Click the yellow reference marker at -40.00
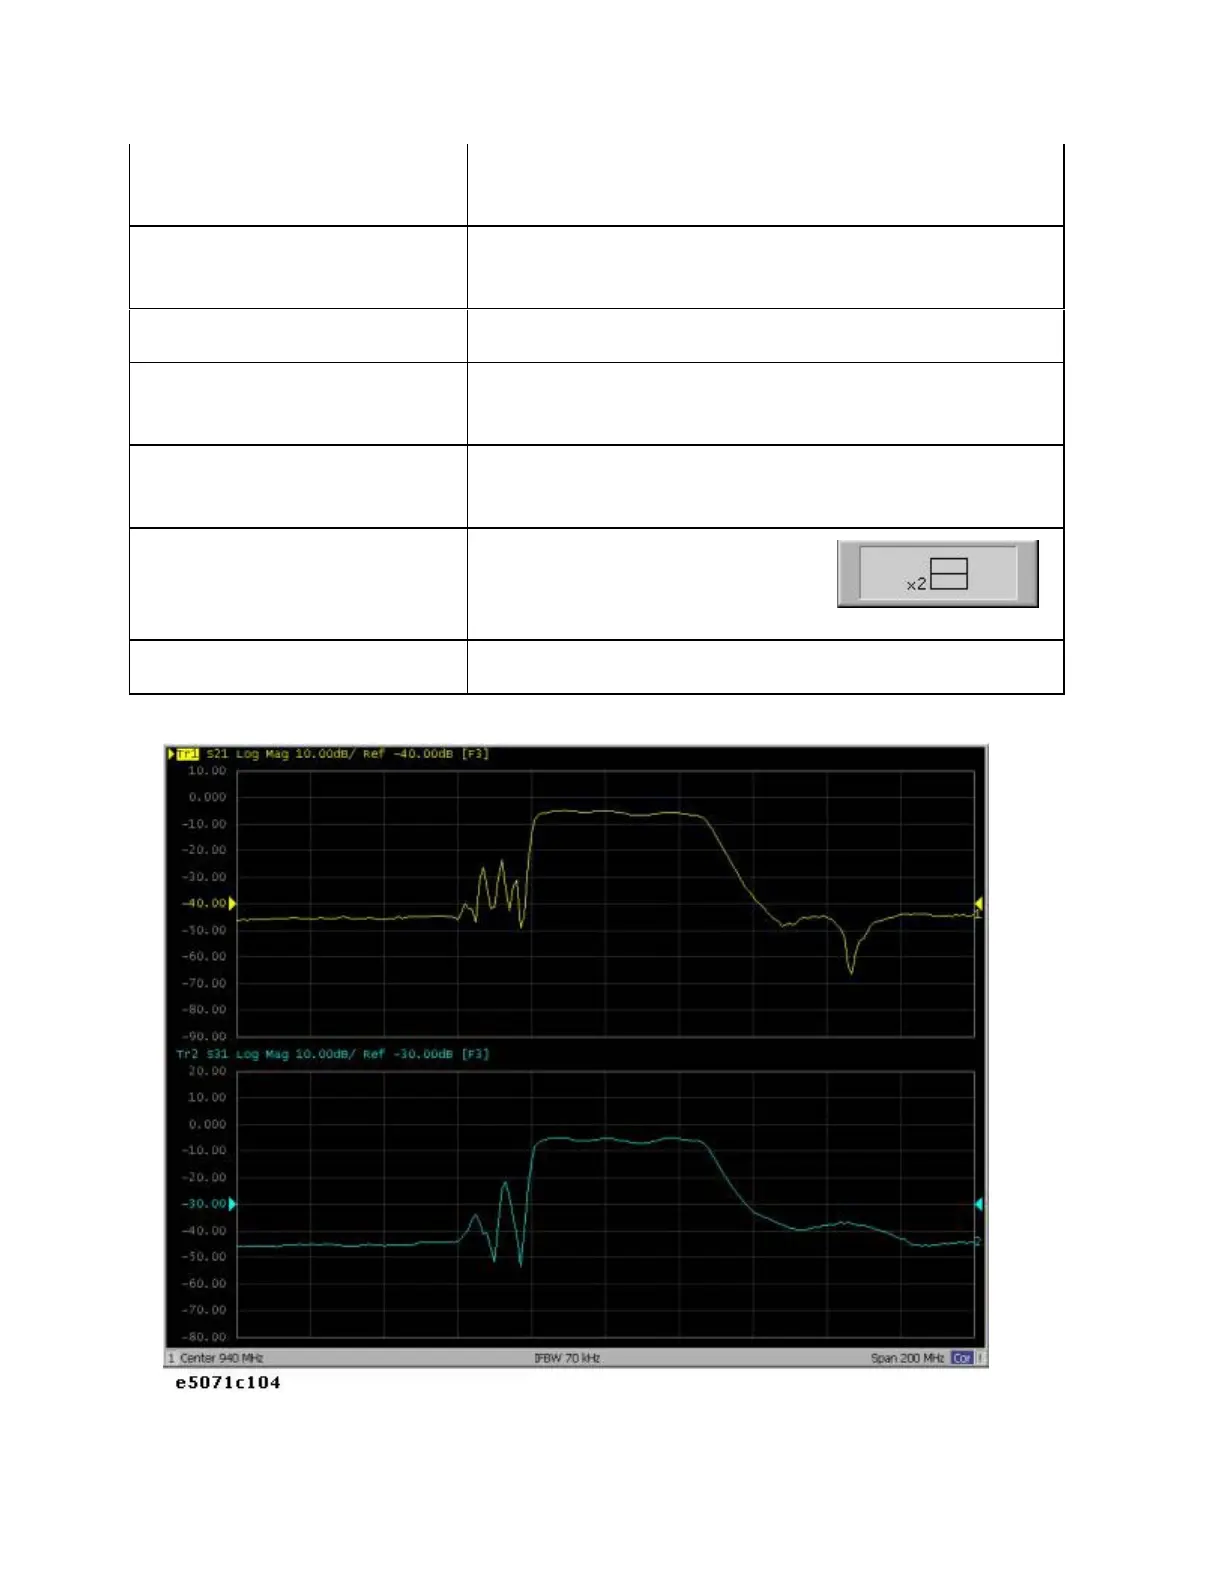This screenshot has width=1224, height=1584. (232, 903)
